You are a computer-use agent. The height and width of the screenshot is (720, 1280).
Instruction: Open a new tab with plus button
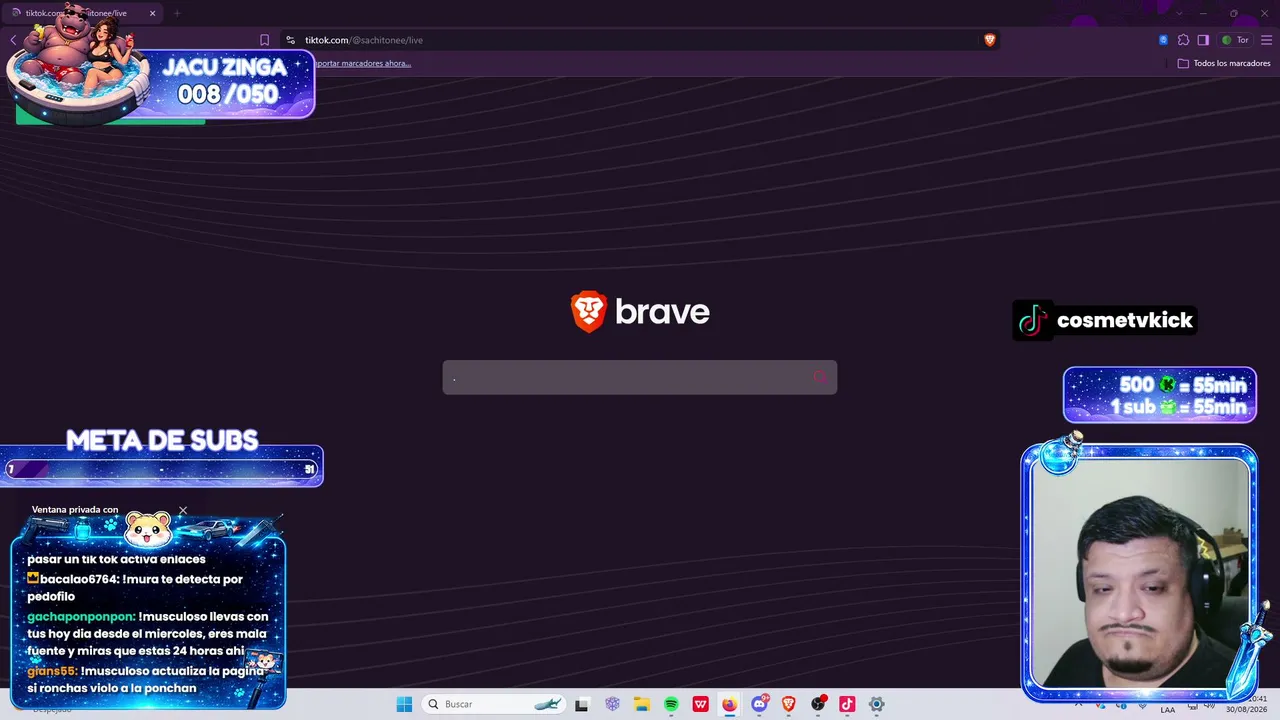(177, 13)
